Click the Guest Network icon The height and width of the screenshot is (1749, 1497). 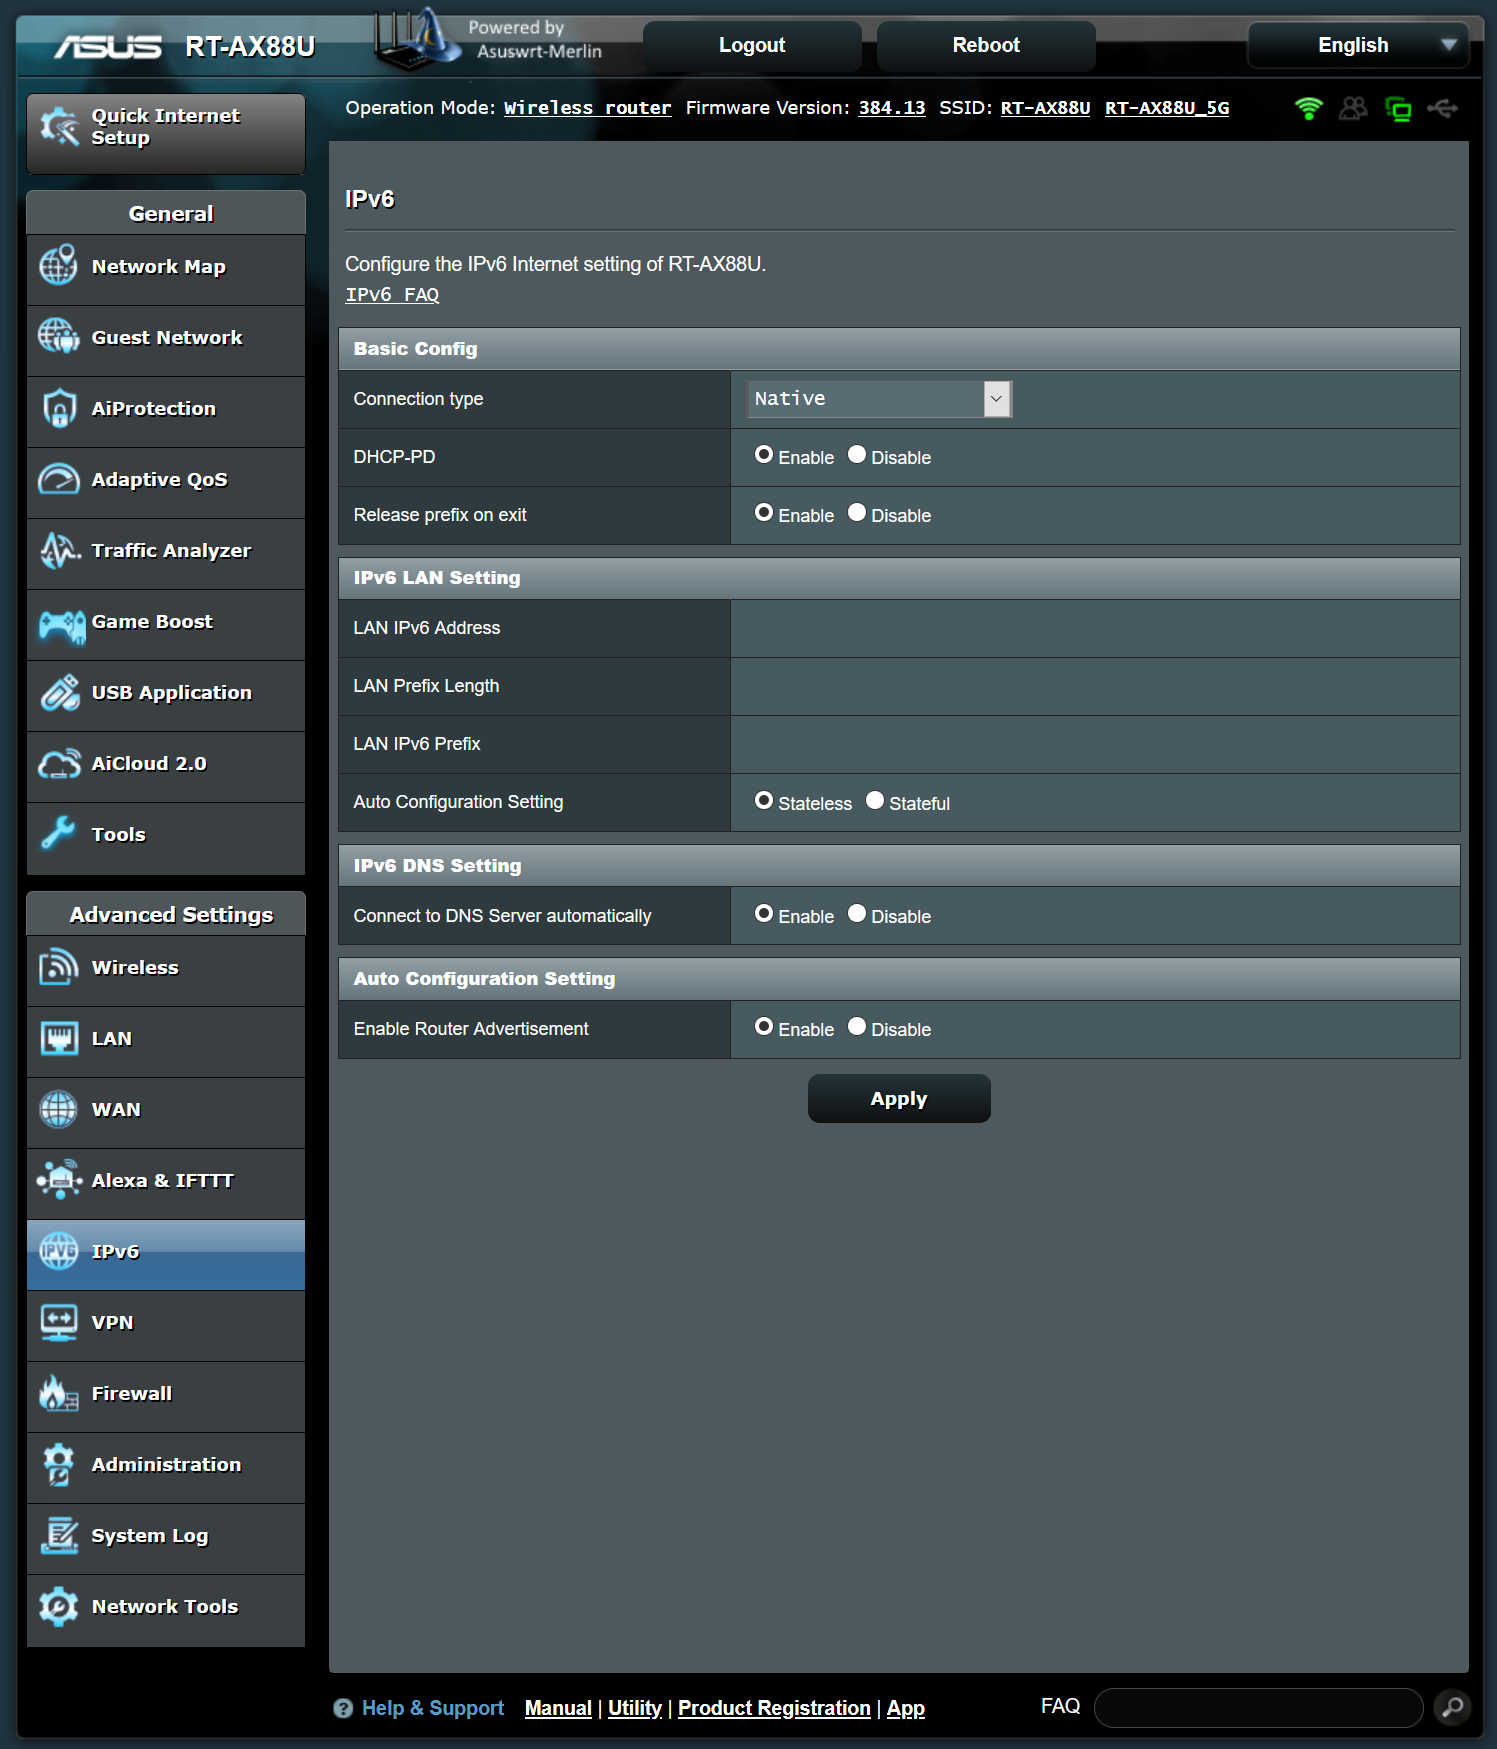pyautogui.click(x=59, y=337)
